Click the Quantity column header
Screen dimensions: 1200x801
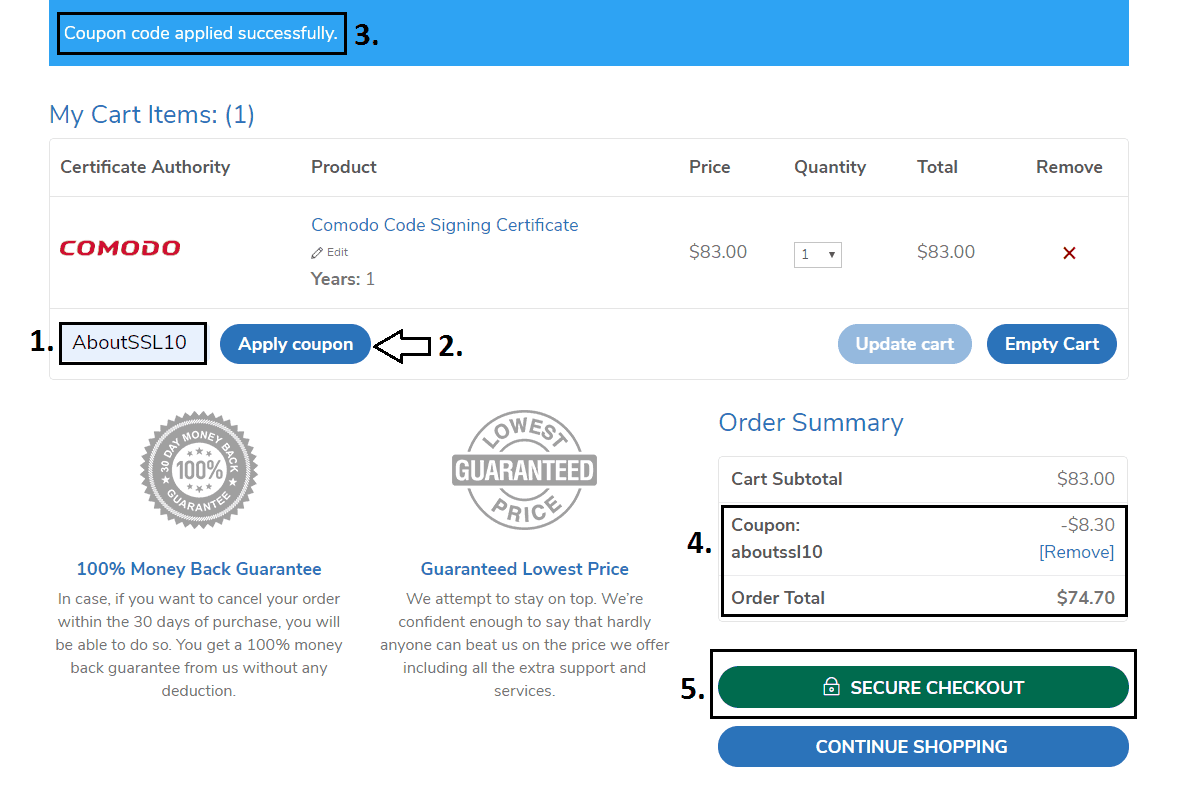point(830,167)
